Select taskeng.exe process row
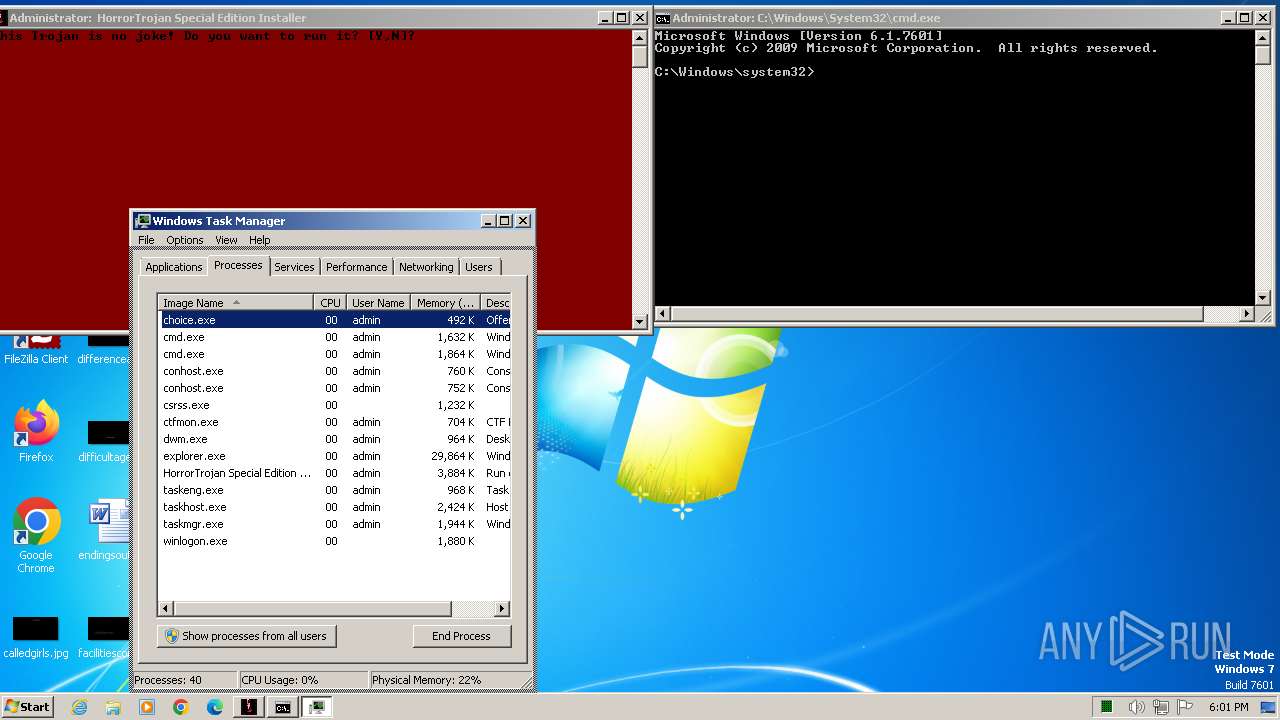 click(335, 490)
